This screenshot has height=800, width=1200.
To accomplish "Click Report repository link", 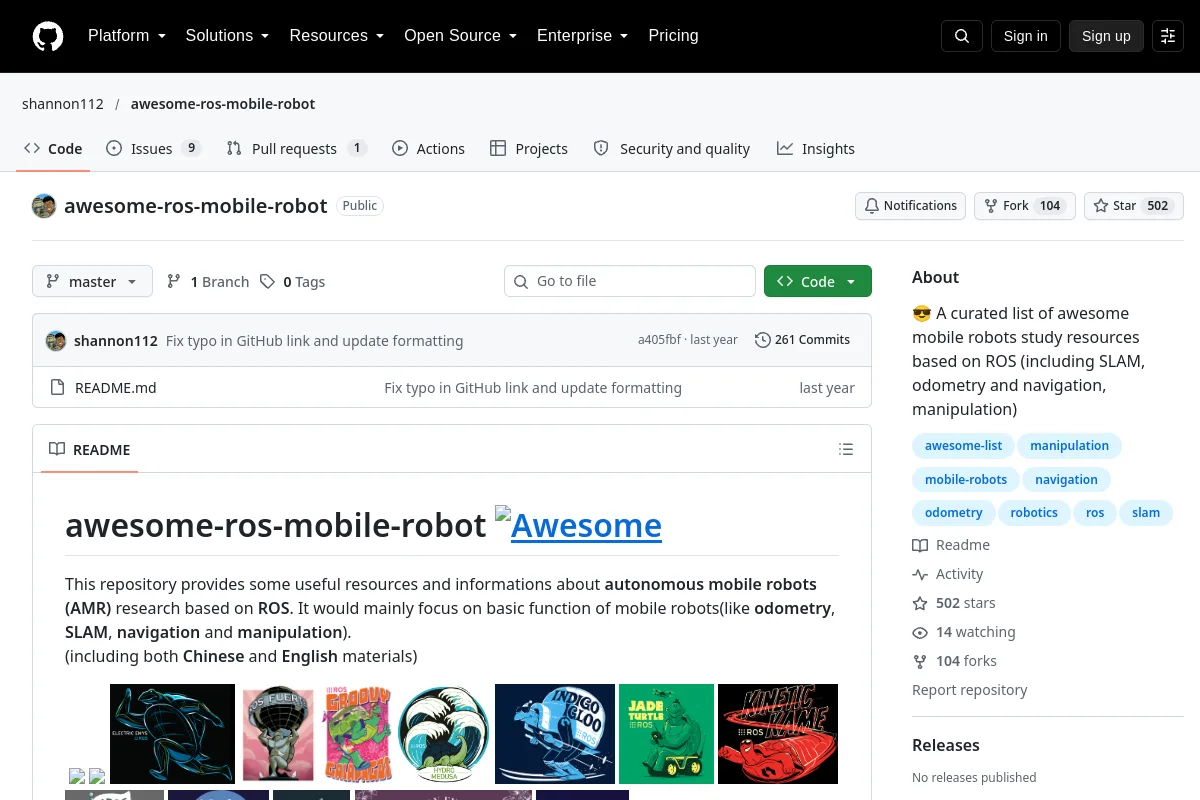I will [970, 690].
